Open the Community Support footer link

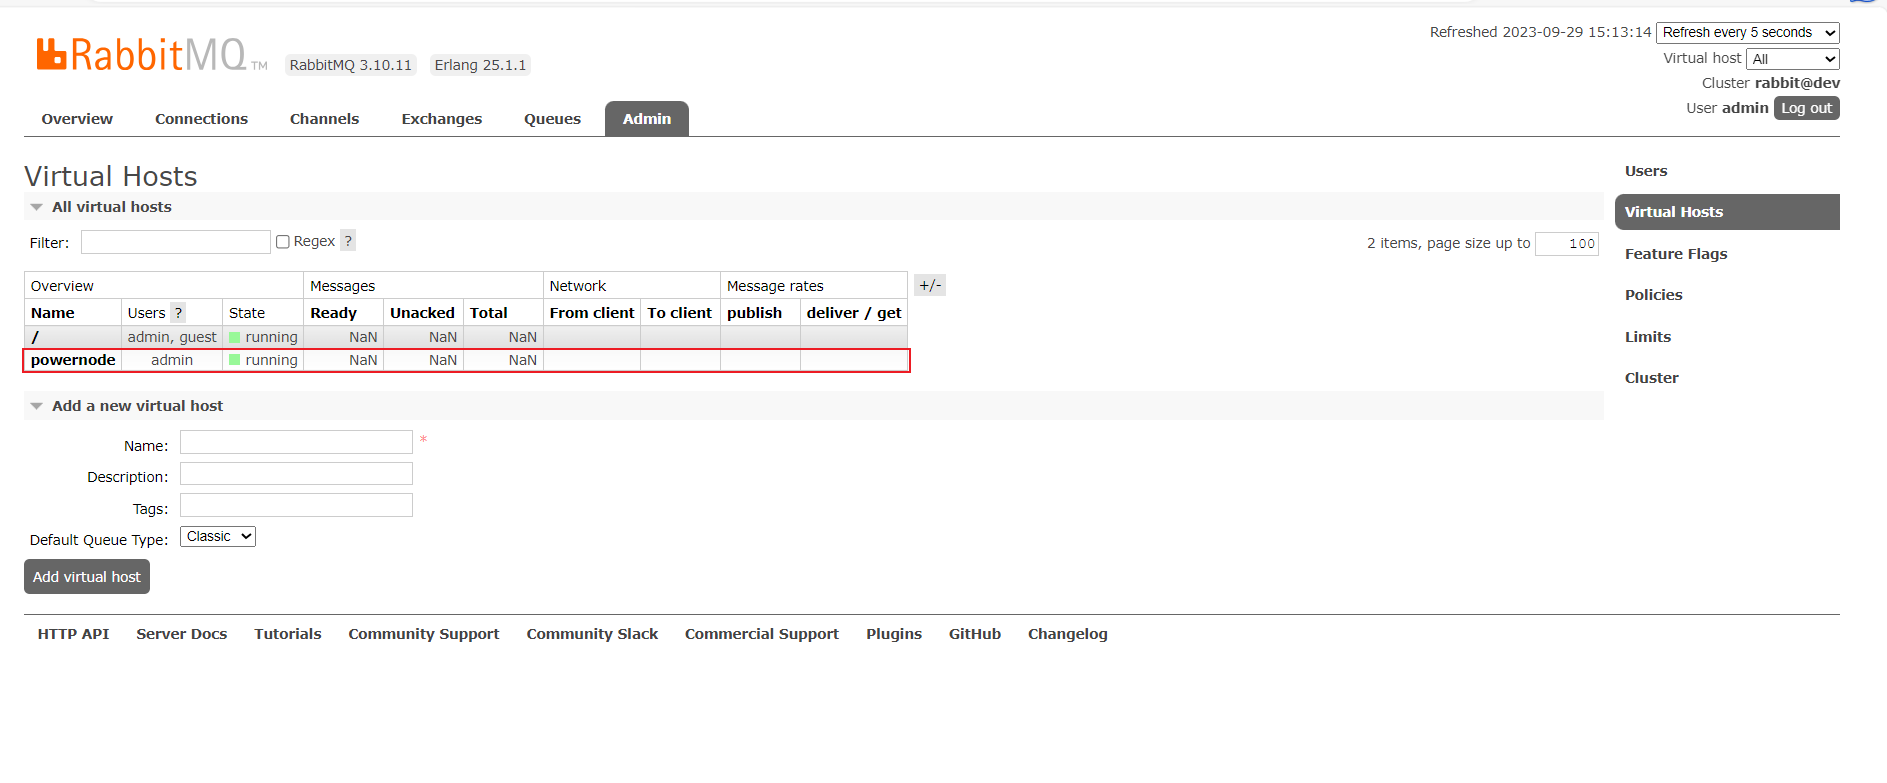(424, 634)
